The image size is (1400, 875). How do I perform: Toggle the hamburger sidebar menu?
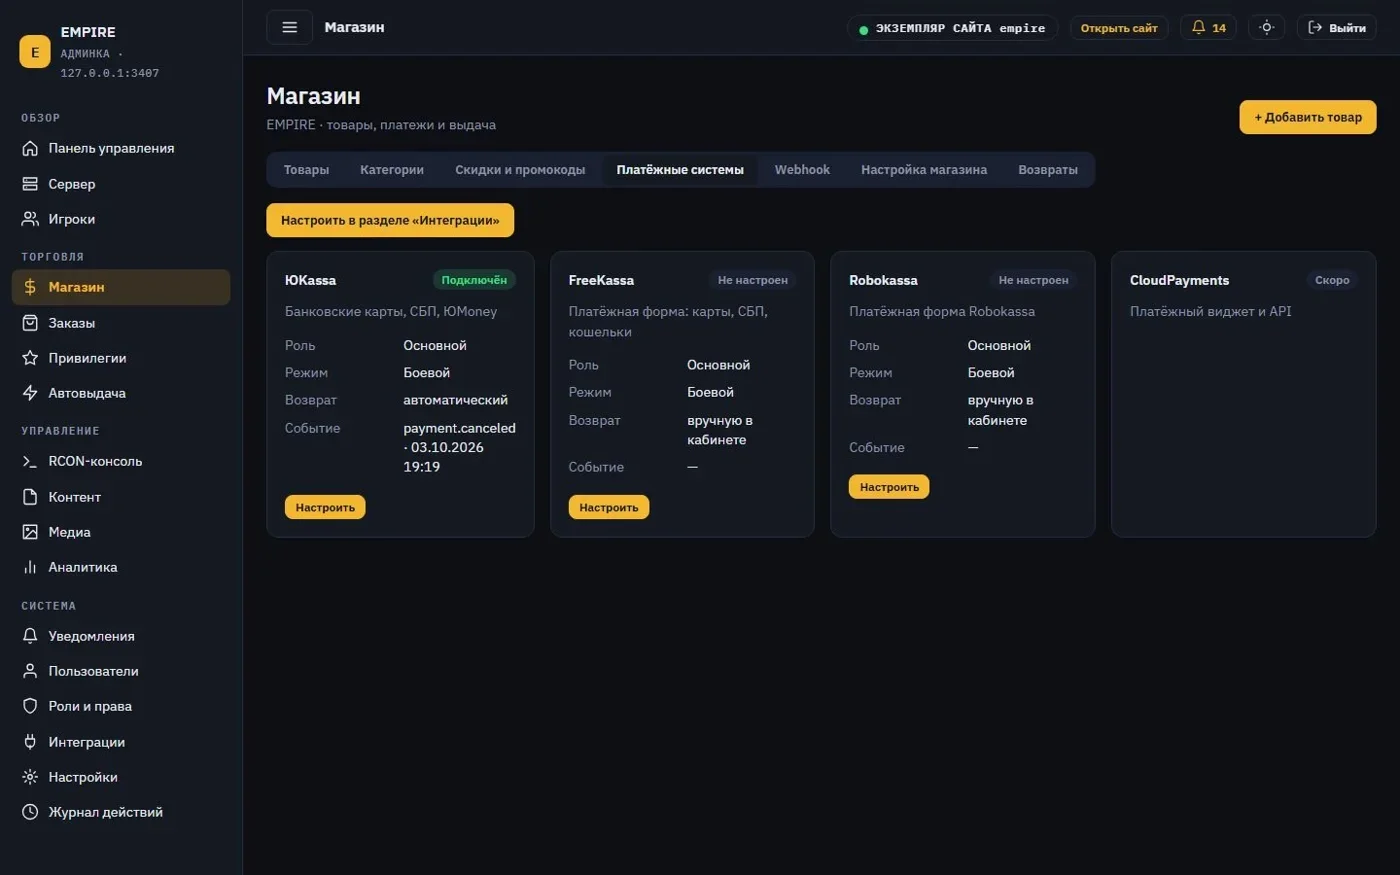(x=289, y=27)
